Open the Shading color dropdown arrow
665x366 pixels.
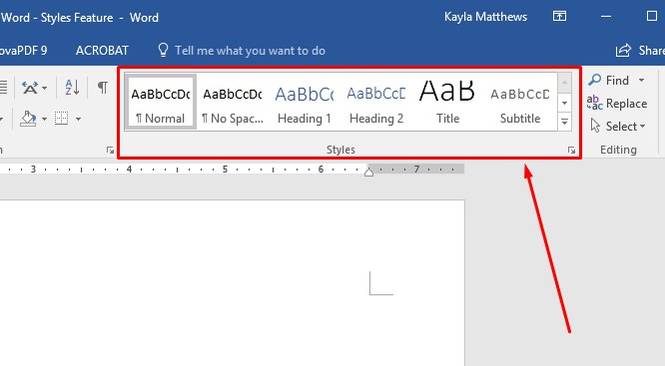pyautogui.click(x=44, y=119)
